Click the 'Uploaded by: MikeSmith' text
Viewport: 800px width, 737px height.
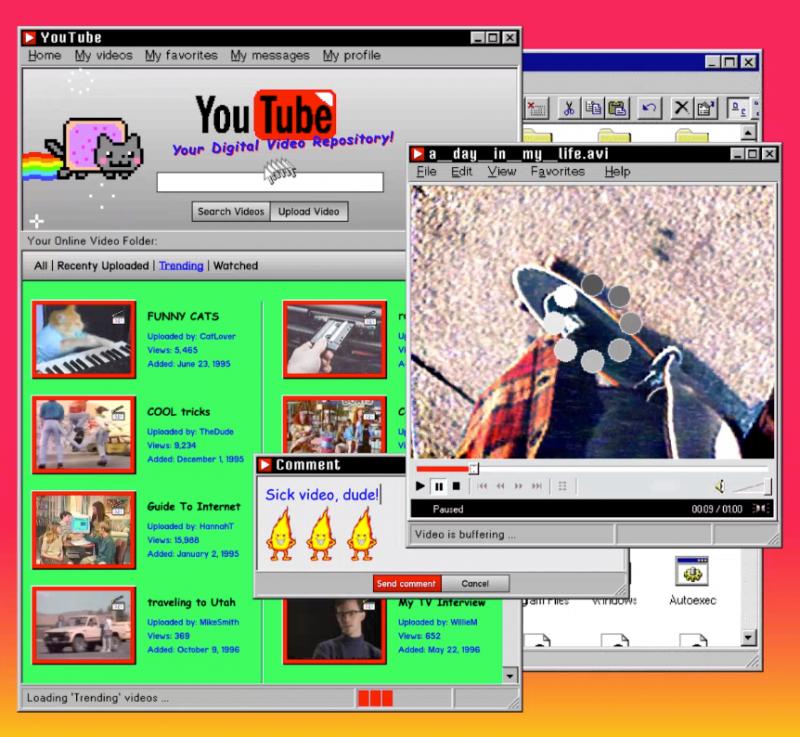(193, 622)
